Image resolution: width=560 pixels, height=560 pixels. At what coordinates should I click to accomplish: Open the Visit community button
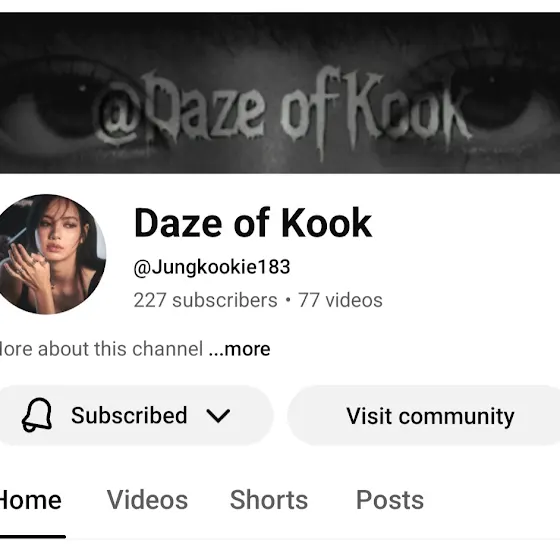[x=424, y=416]
